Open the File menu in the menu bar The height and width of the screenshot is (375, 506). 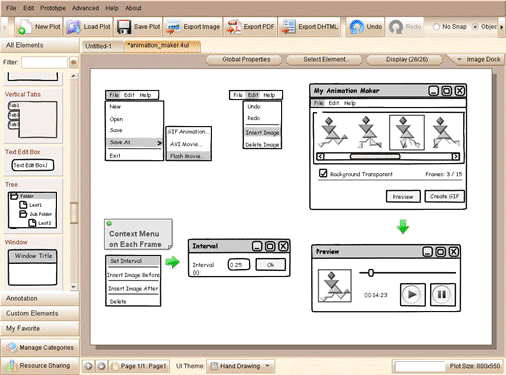11,8
